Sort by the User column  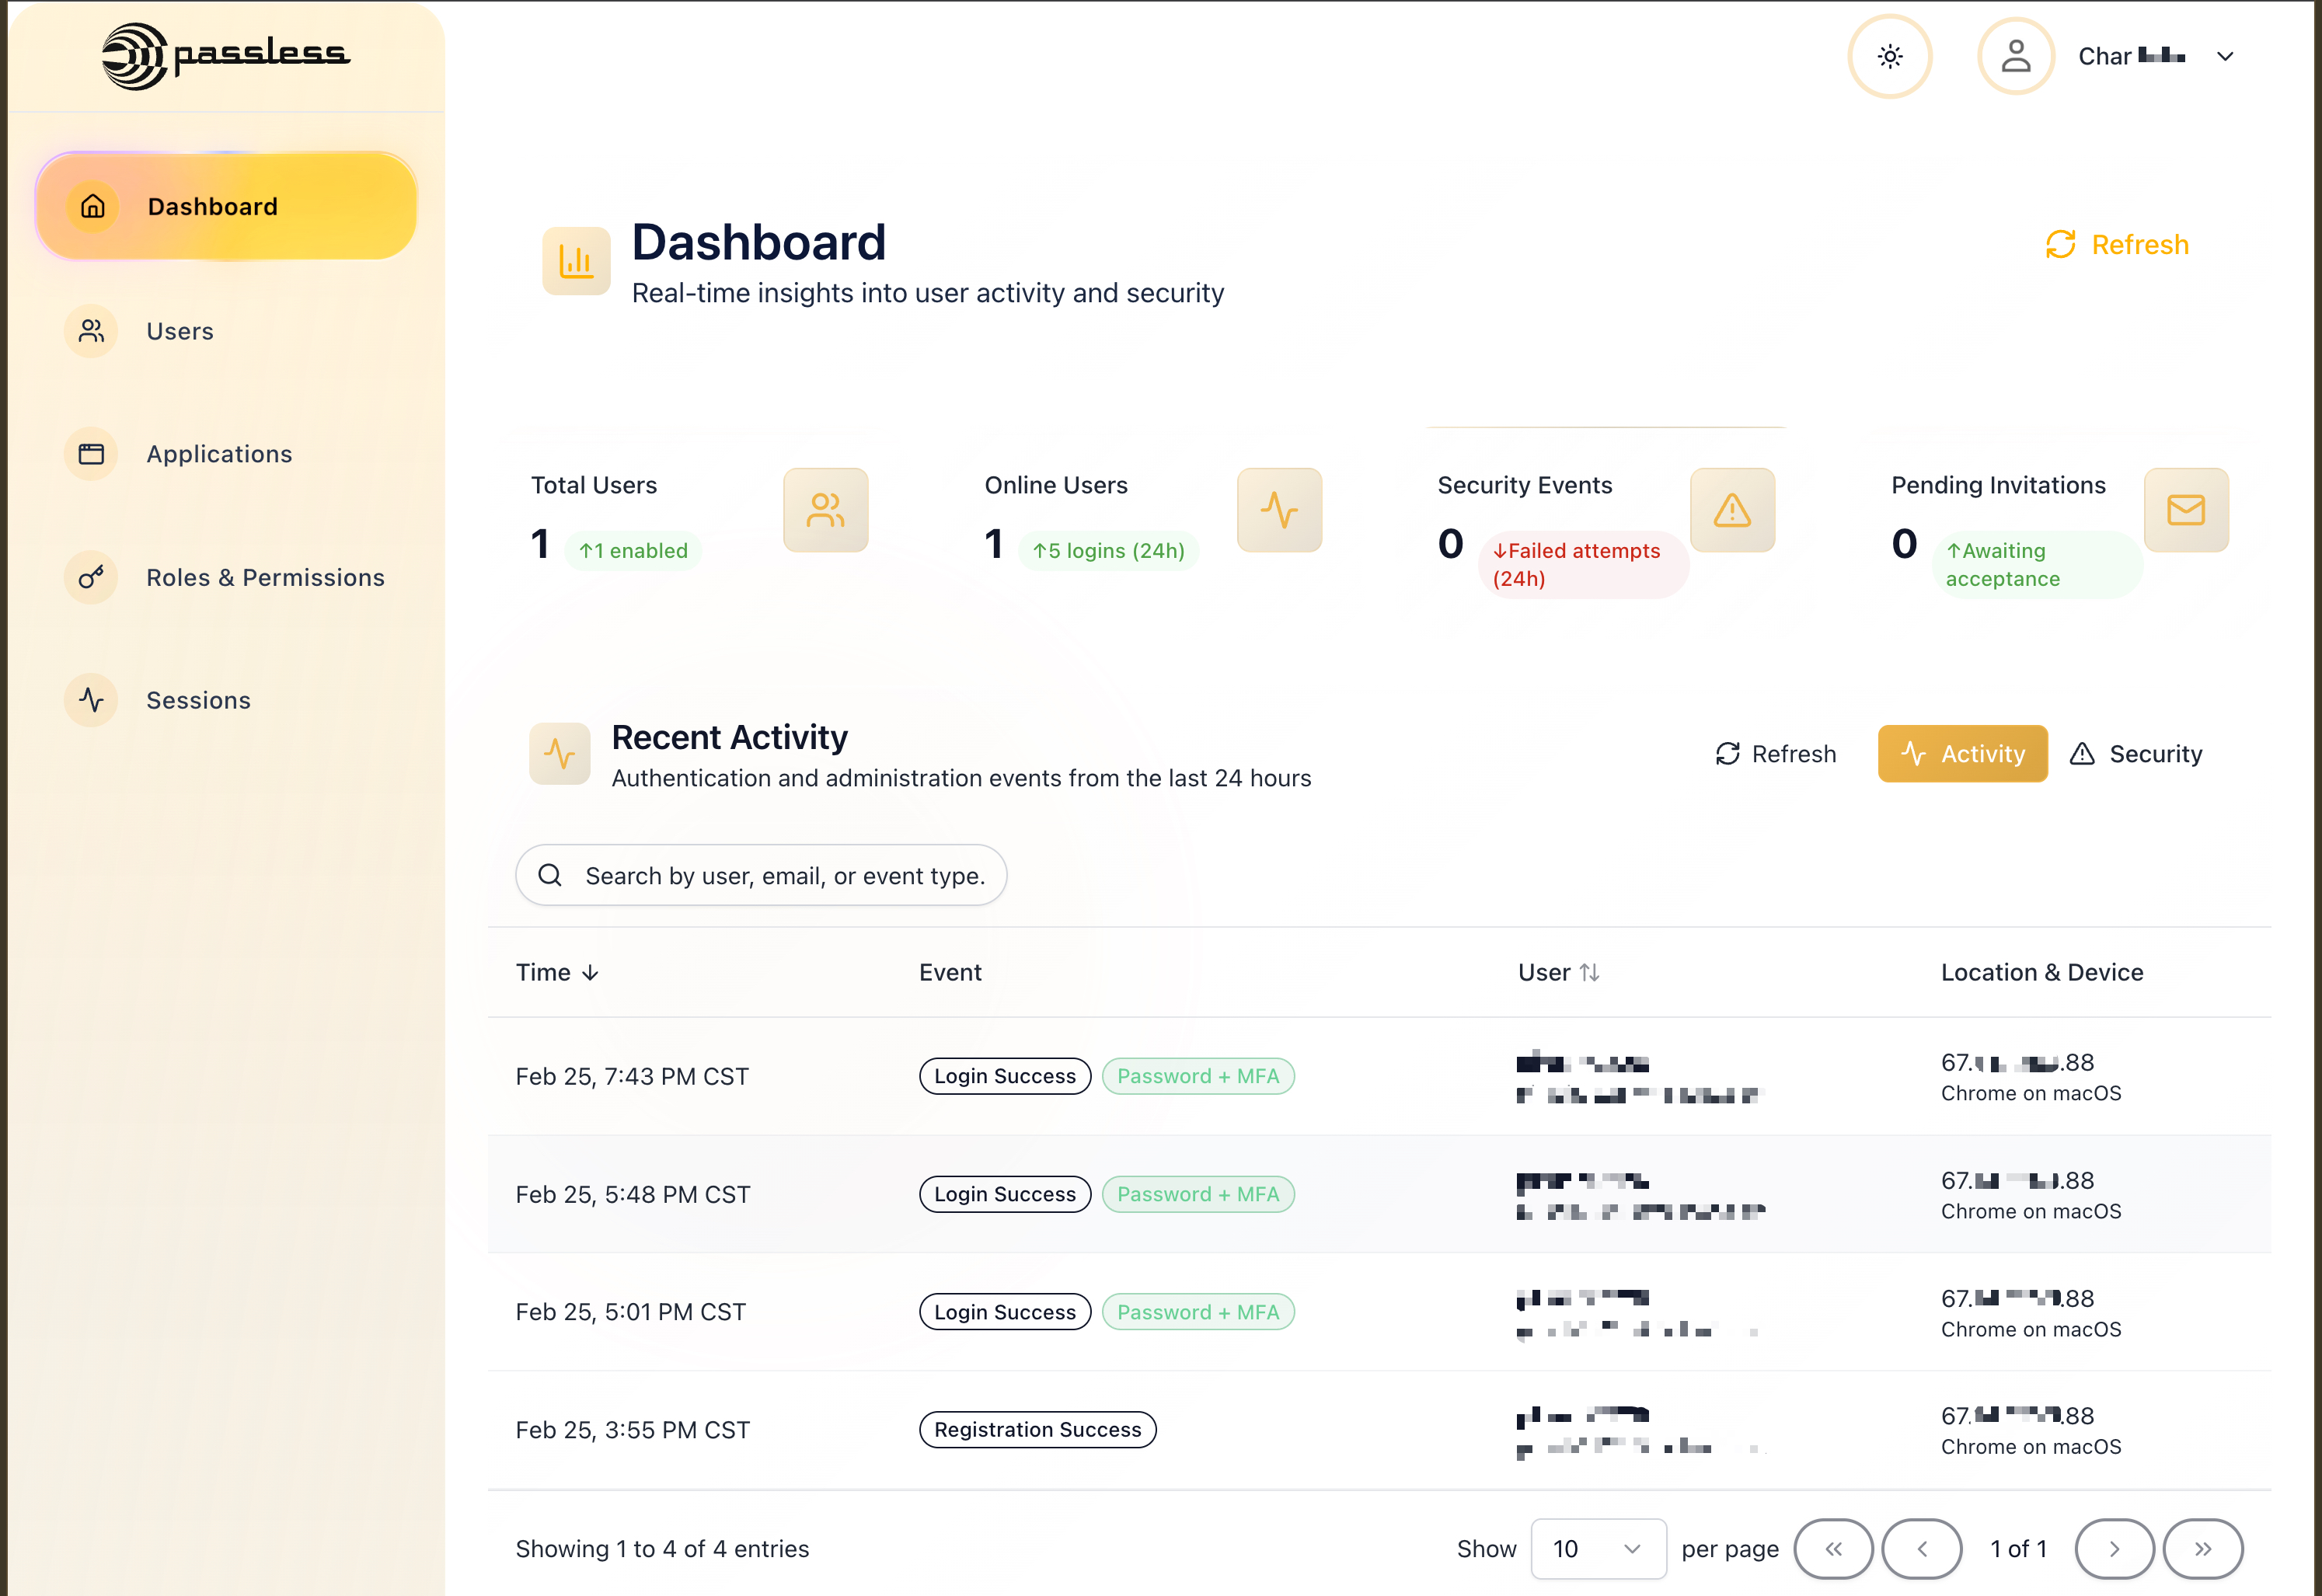pyautogui.click(x=1559, y=973)
